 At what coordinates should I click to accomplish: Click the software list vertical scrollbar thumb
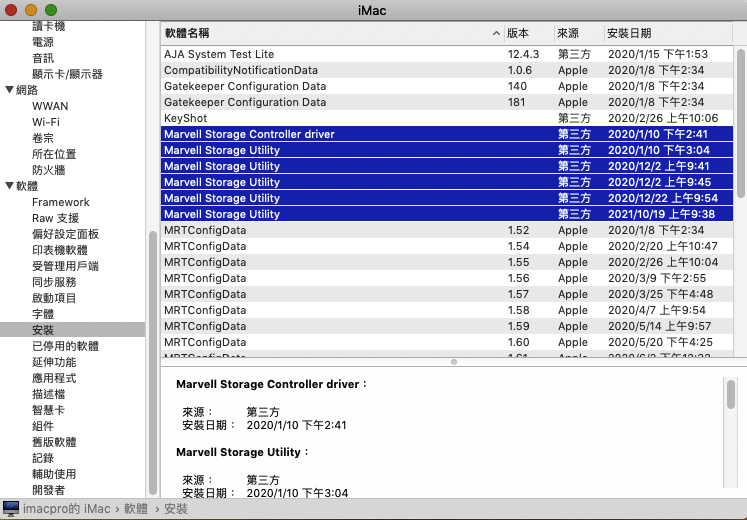point(741,123)
